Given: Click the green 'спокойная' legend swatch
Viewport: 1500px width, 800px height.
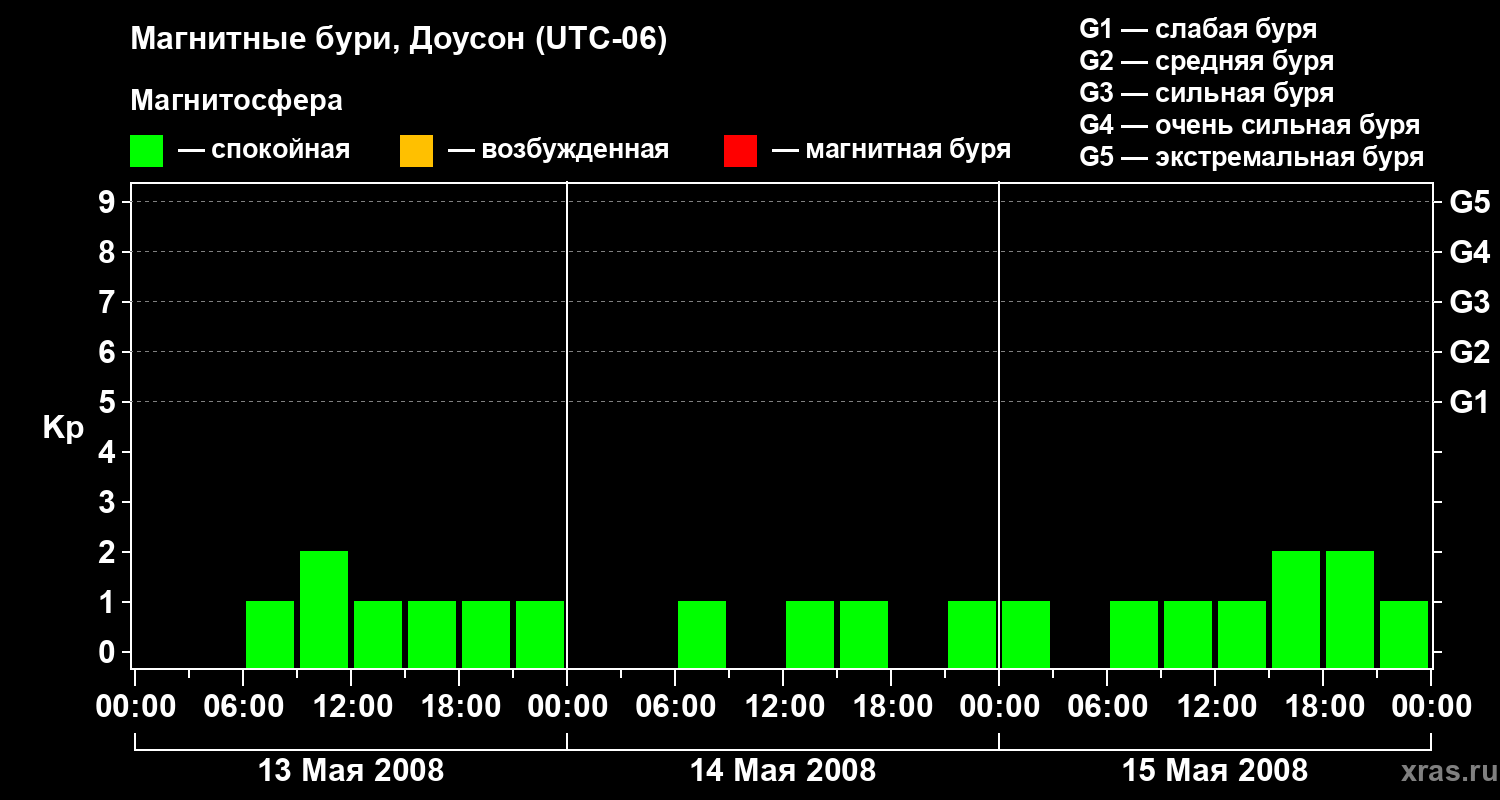Looking at the screenshot, I should [x=146, y=150].
